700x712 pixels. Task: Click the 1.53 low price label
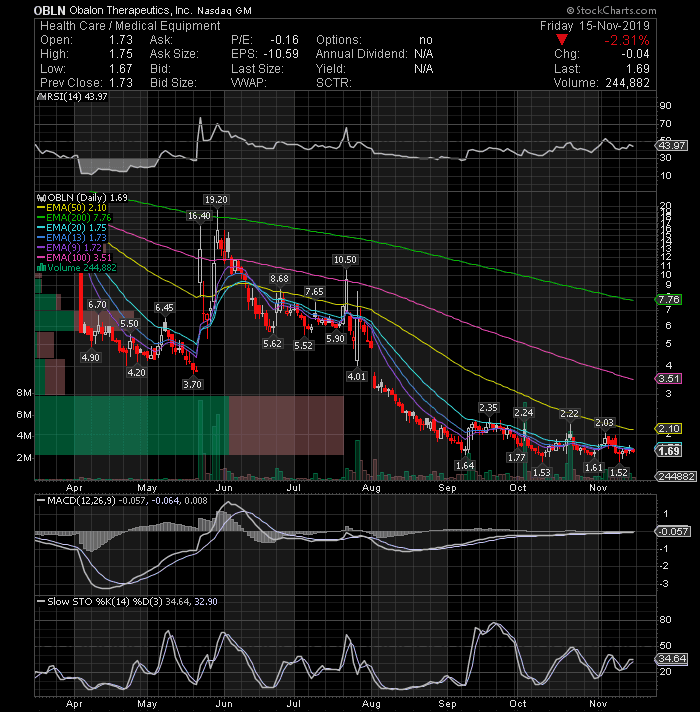541,473
